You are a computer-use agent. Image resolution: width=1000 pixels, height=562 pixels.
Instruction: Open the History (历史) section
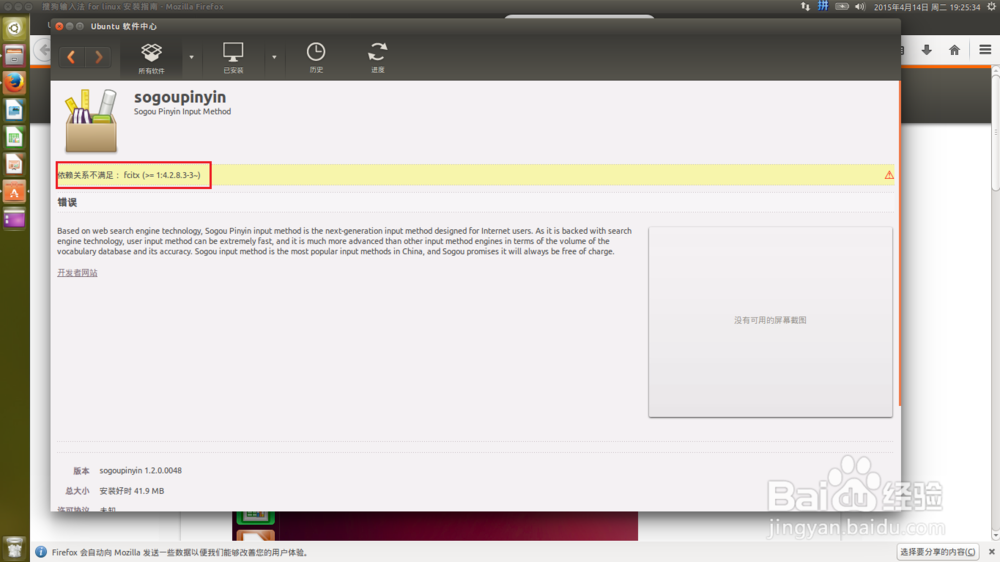click(x=316, y=57)
